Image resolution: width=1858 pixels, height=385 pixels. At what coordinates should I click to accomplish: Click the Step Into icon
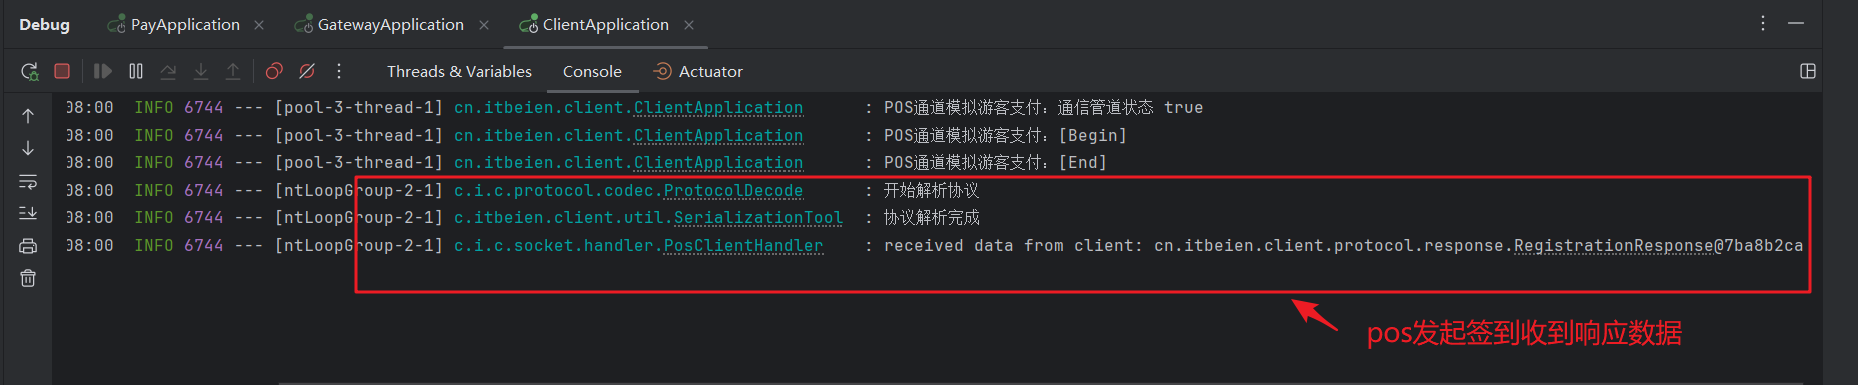pyautogui.click(x=201, y=71)
